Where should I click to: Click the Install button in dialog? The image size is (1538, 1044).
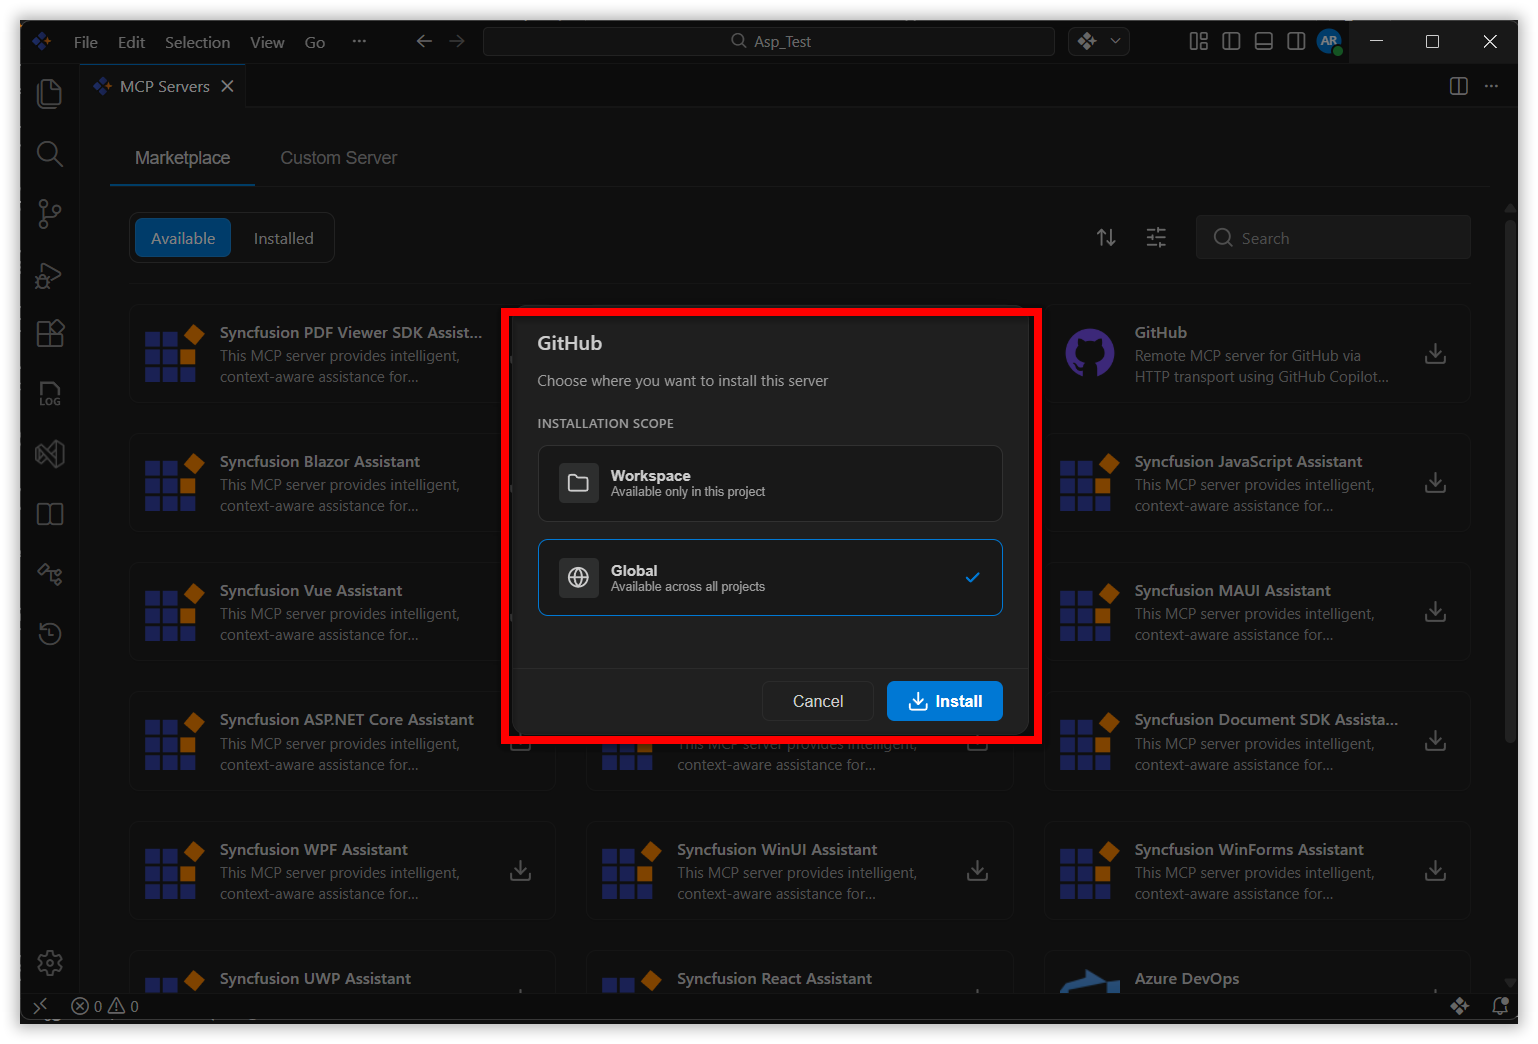944,701
